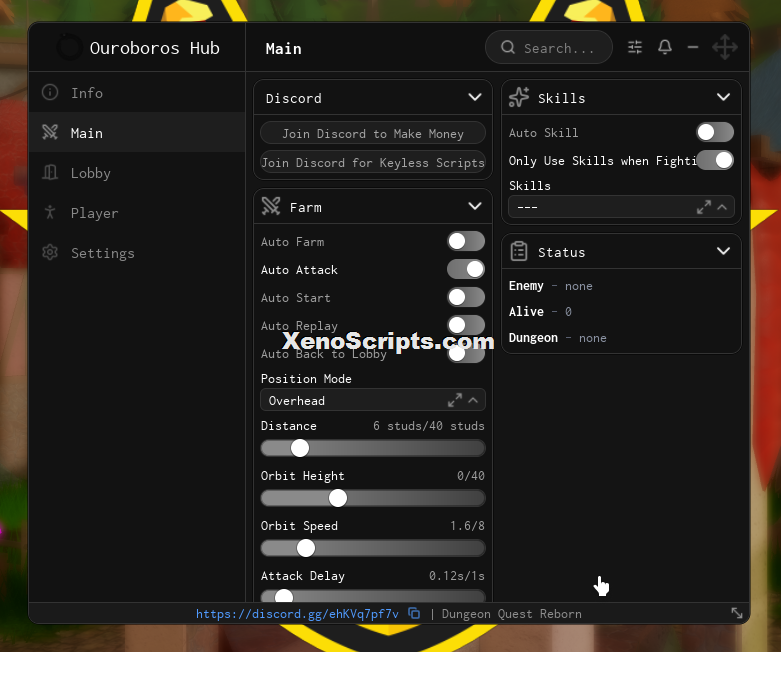
Task: Click the clipboard icon in Status header
Action: [x=519, y=251]
